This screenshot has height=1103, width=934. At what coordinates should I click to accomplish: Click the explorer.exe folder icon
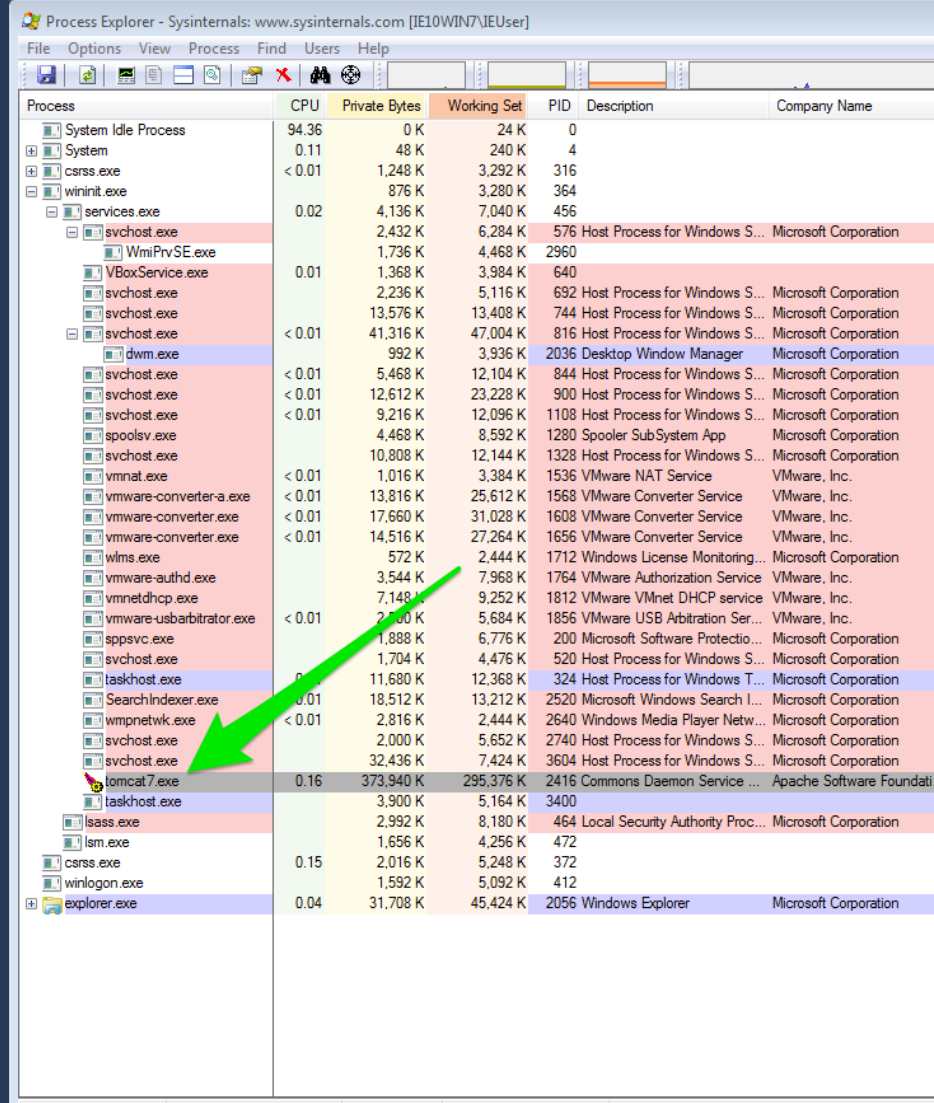pos(52,904)
